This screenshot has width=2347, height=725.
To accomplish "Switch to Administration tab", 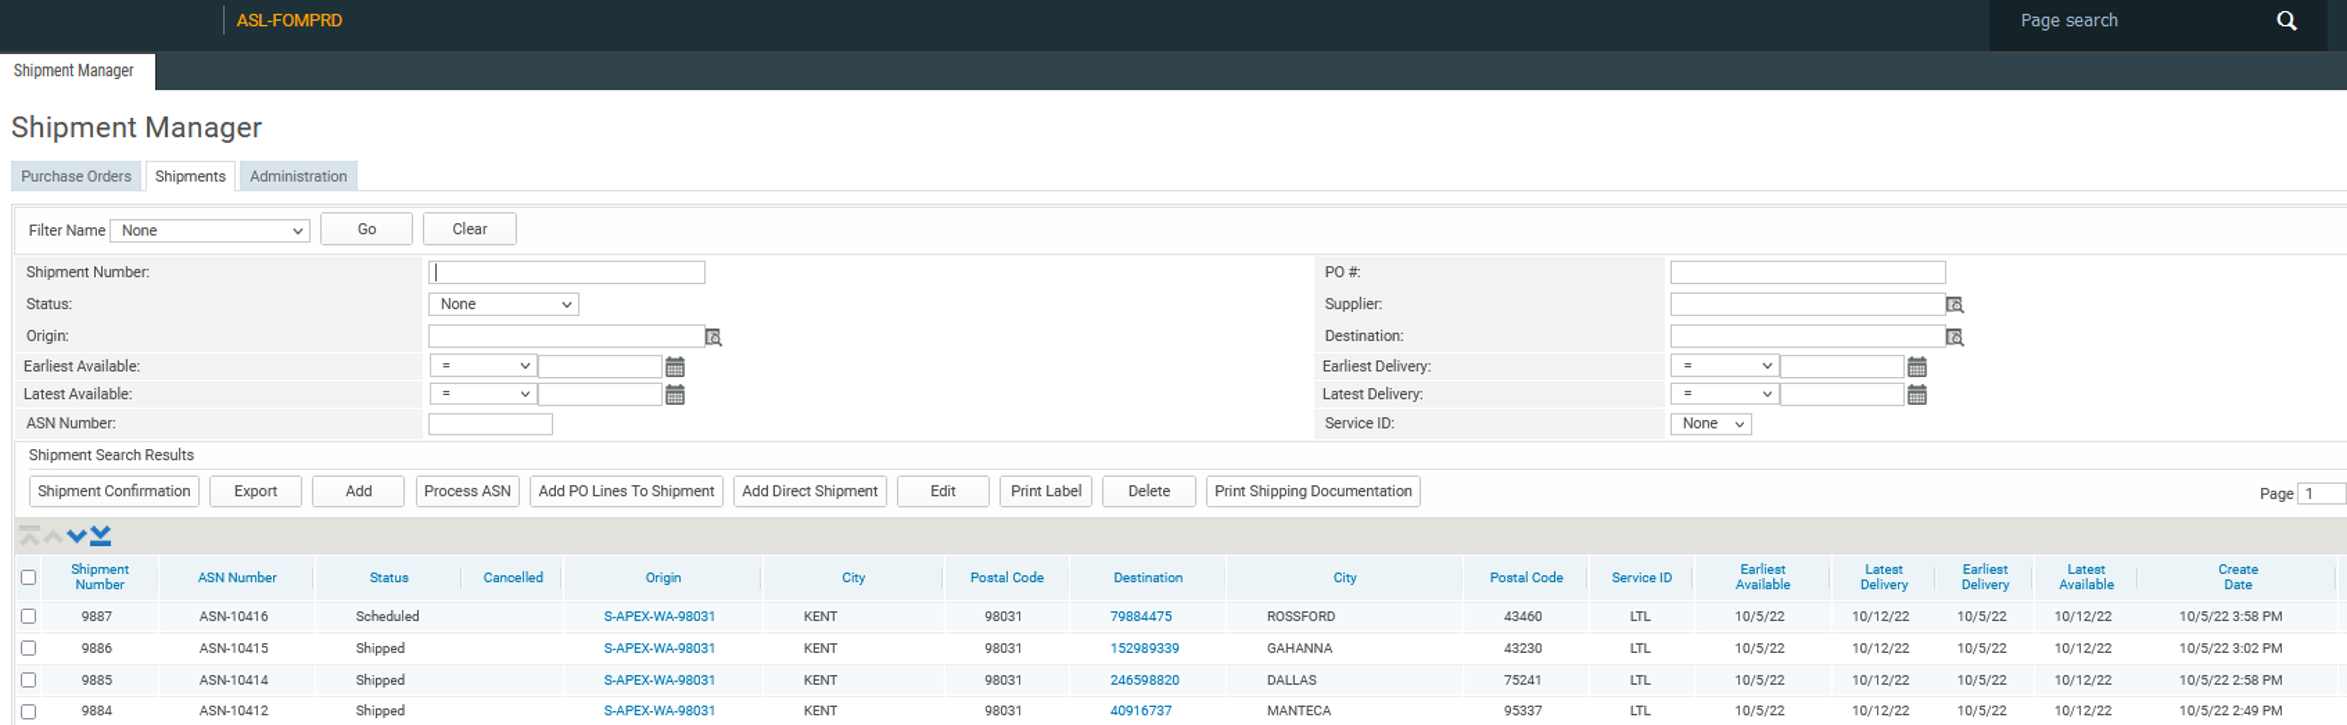I will (298, 176).
